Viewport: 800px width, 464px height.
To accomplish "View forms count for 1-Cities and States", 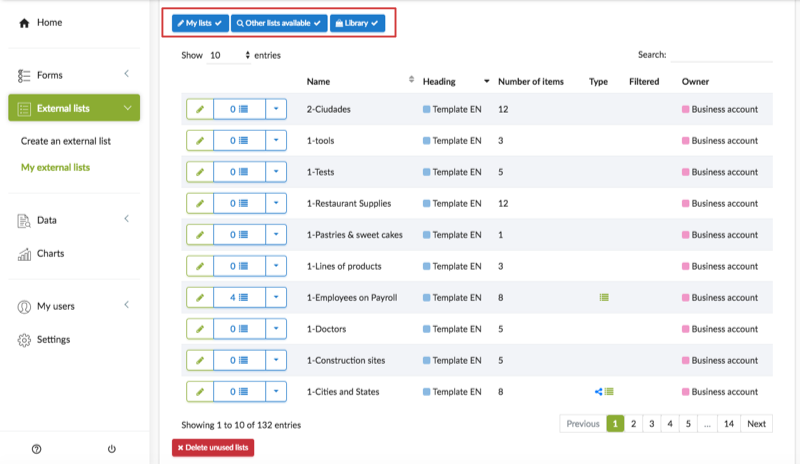I will tap(239, 392).
